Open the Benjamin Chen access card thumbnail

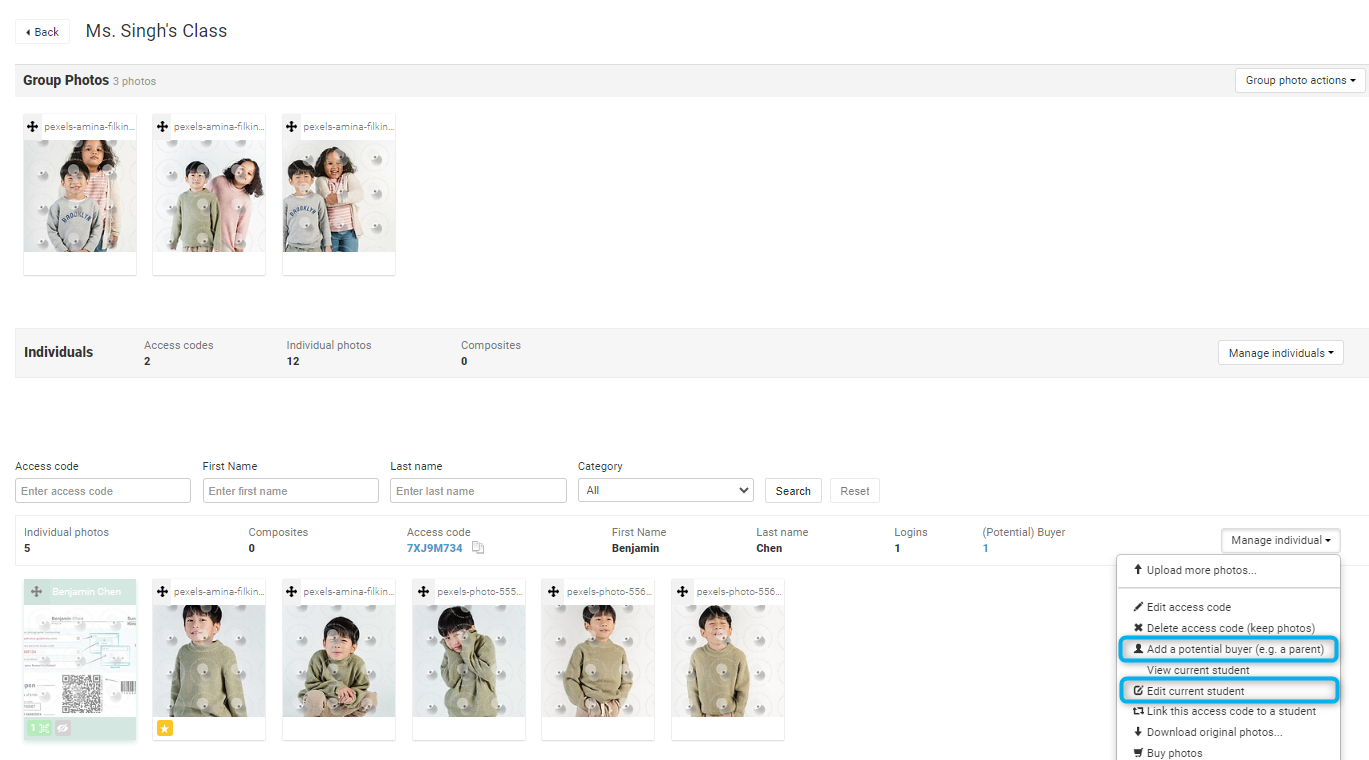pos(80,661)
